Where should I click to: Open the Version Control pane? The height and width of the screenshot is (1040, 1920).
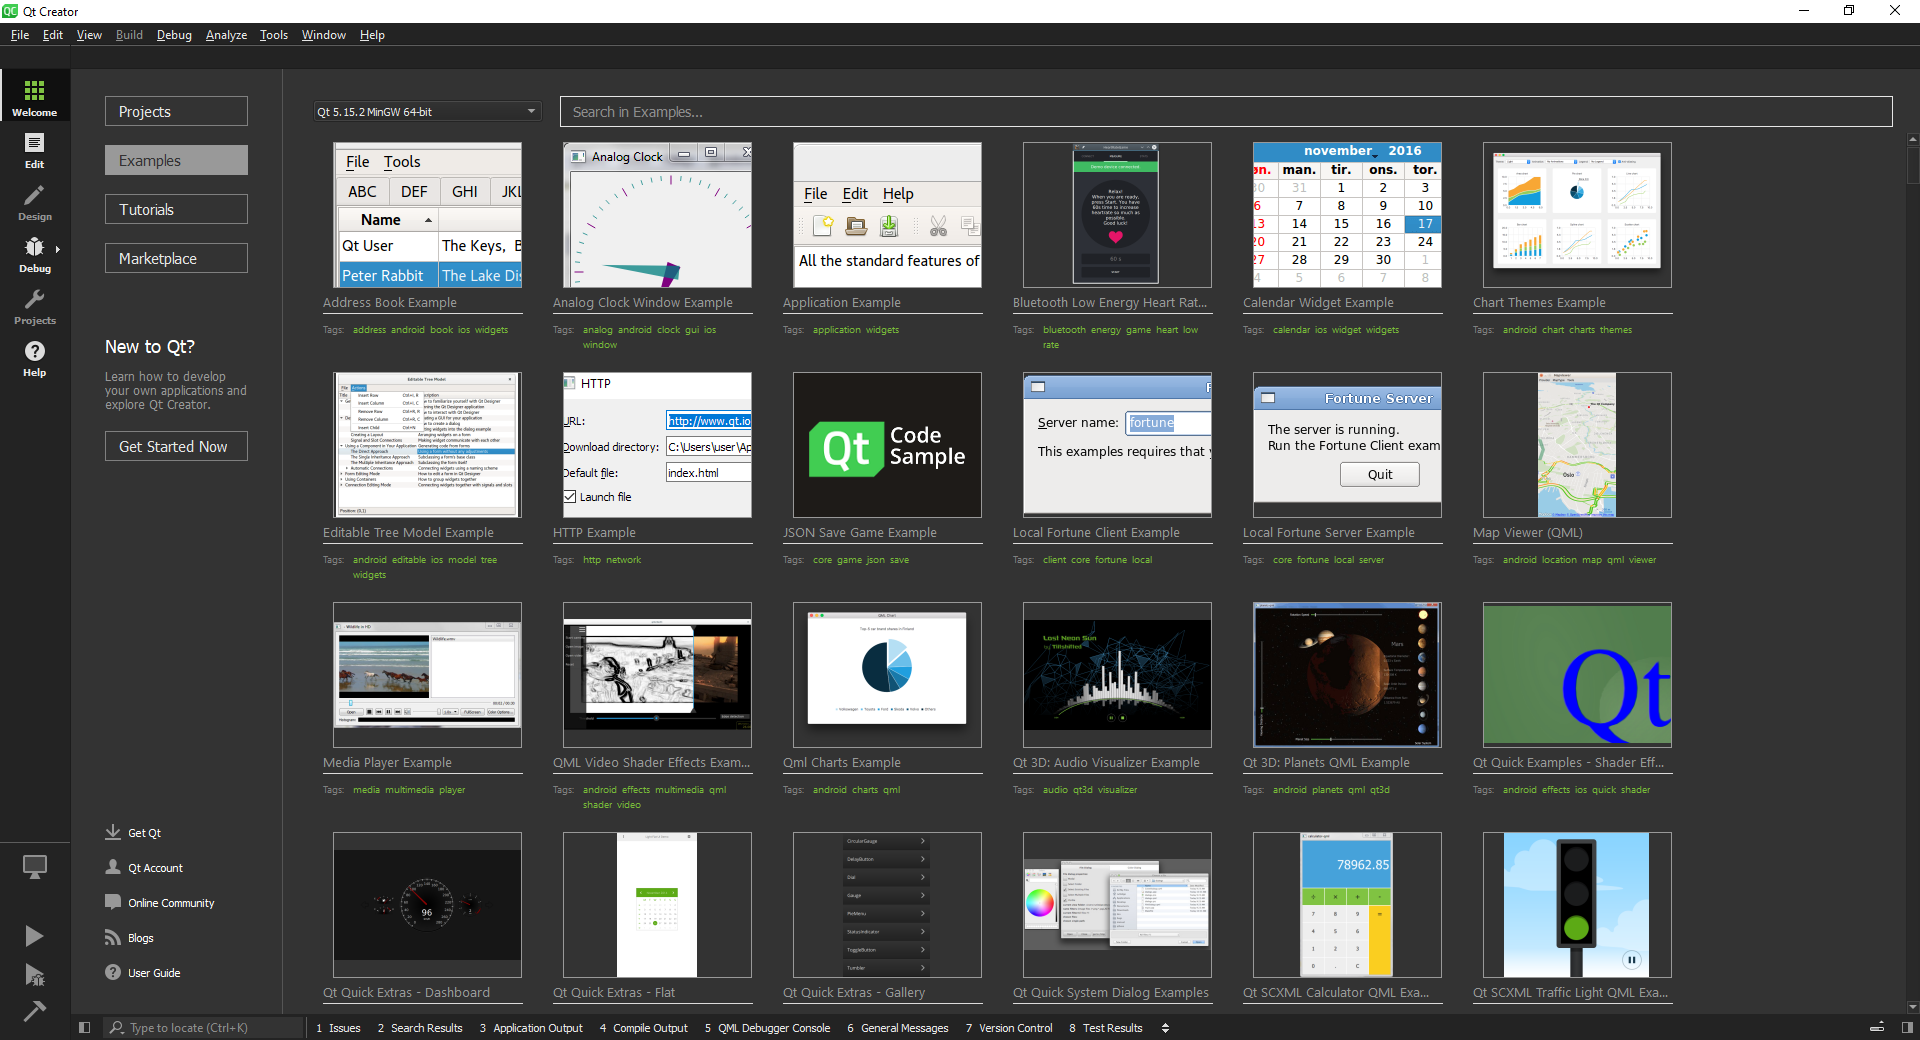coord(1009,1027)
